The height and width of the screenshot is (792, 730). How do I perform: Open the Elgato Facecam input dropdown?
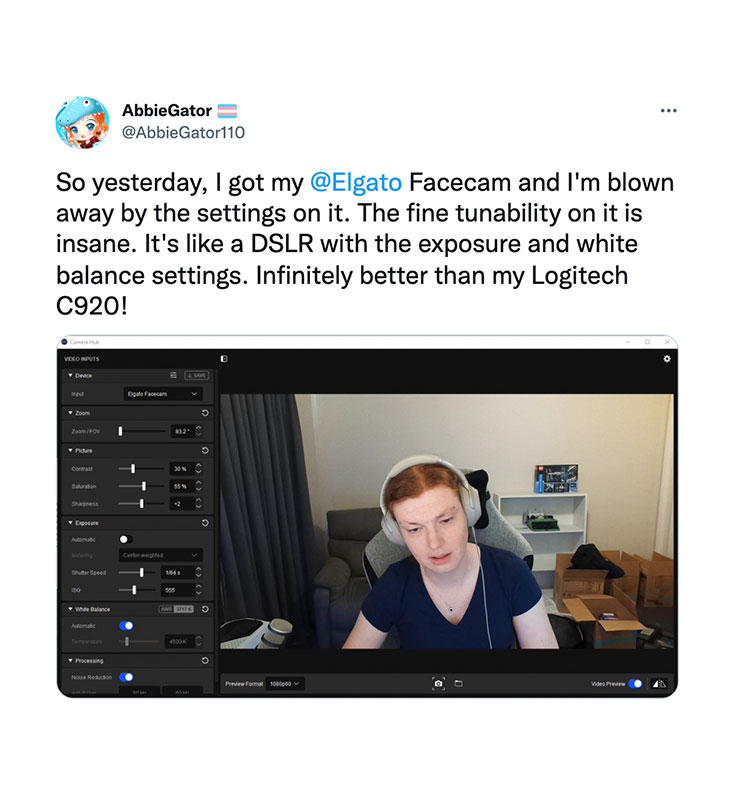point(163,394)
